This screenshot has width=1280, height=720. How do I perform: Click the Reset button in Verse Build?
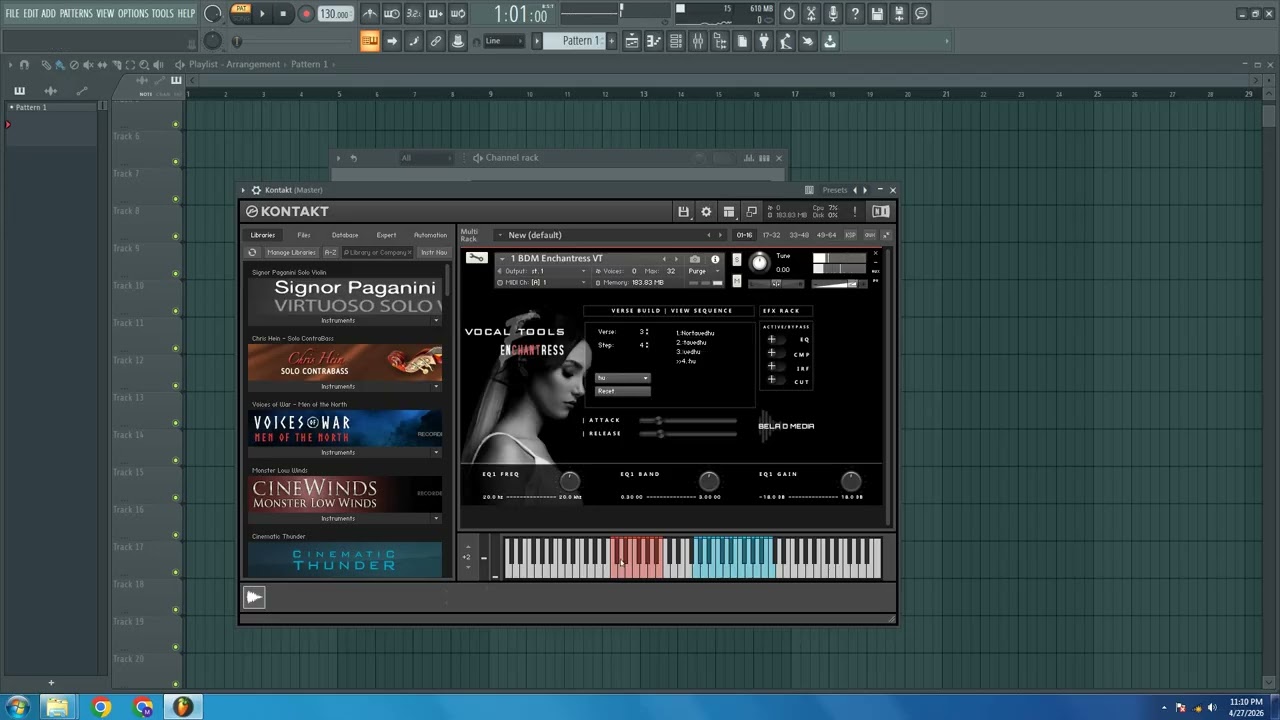(x=622, y=391)
